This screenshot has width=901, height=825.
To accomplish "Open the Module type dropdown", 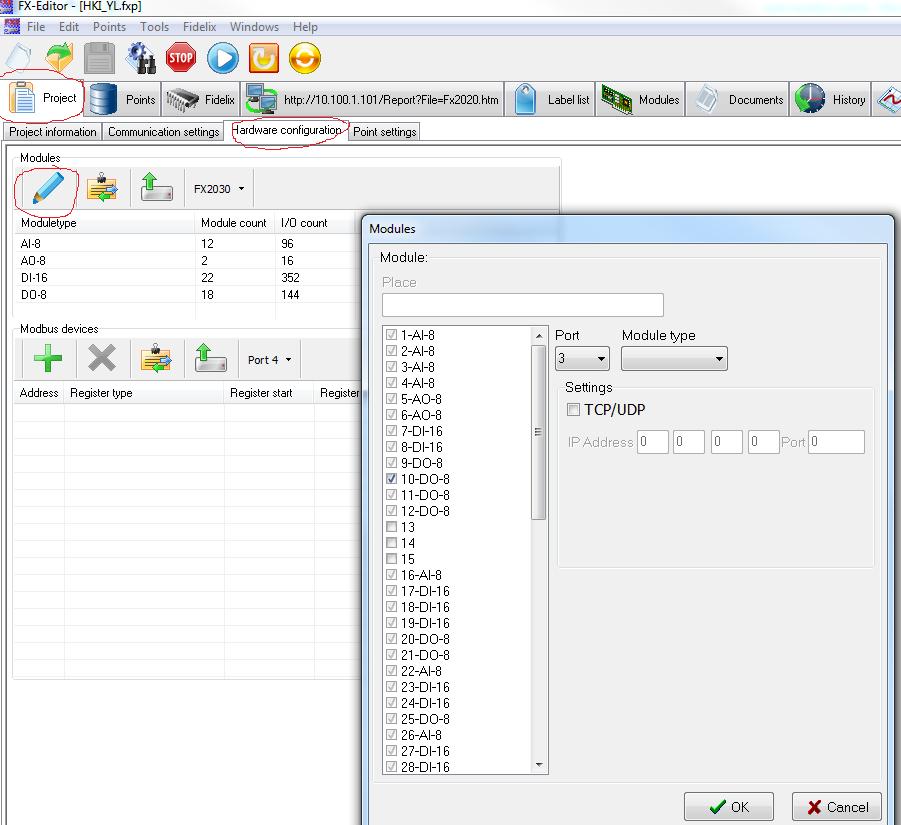I will pos(674,358).
